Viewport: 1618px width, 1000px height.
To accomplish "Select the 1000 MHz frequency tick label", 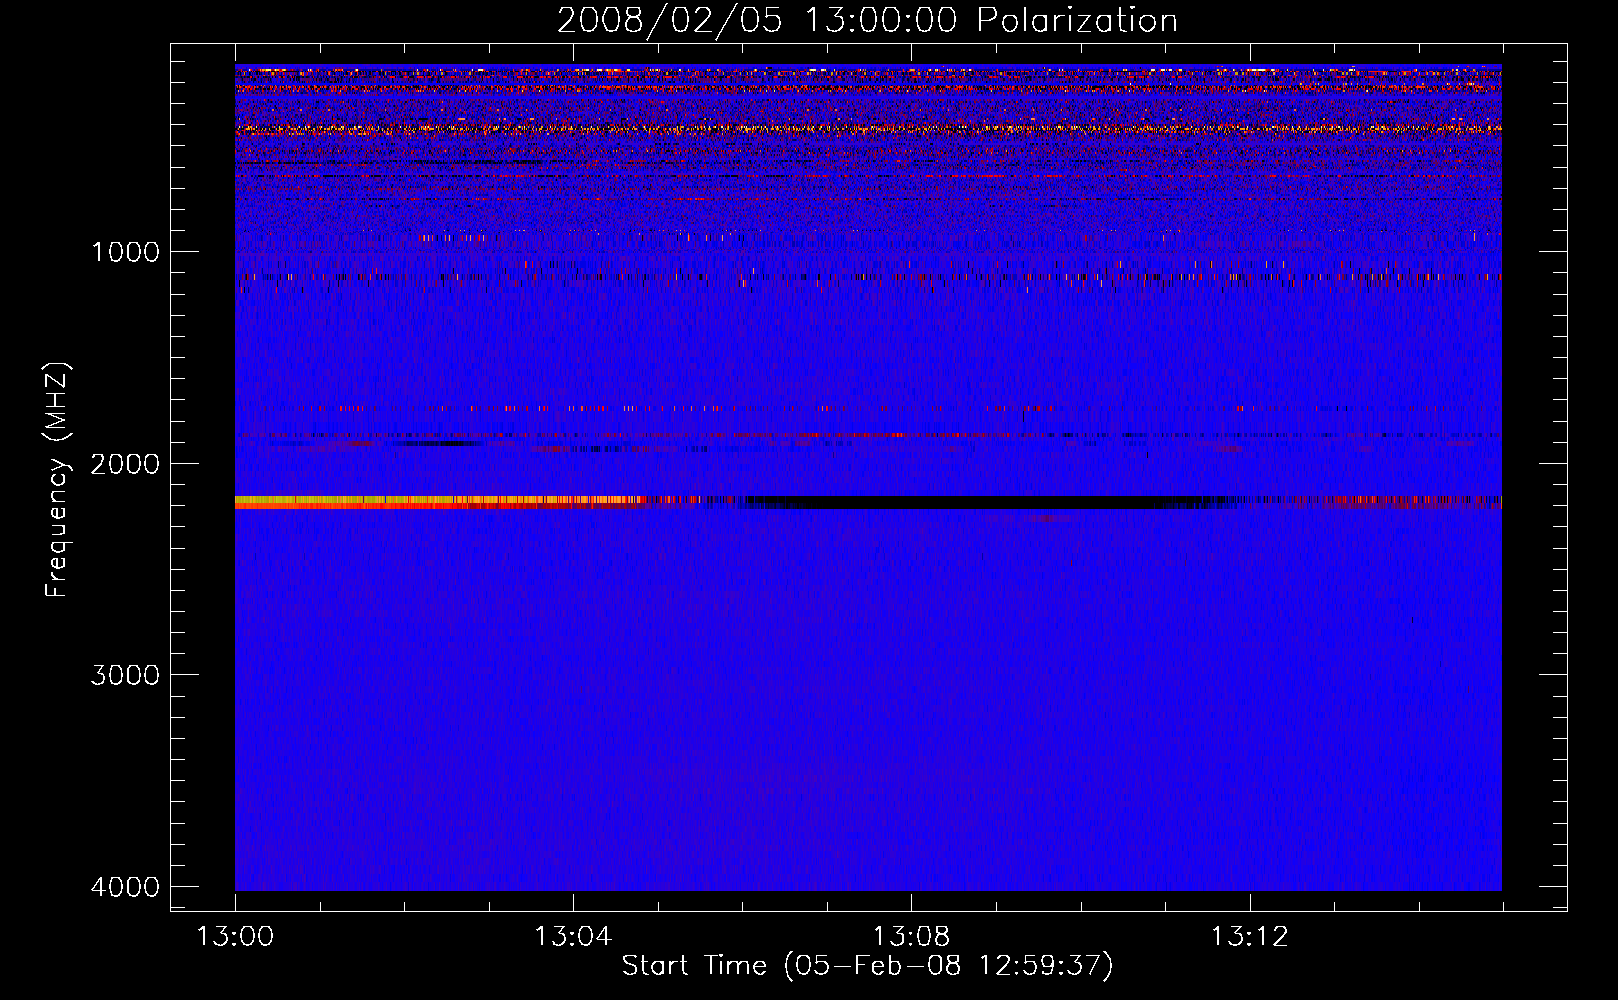I will pos(125,252).
